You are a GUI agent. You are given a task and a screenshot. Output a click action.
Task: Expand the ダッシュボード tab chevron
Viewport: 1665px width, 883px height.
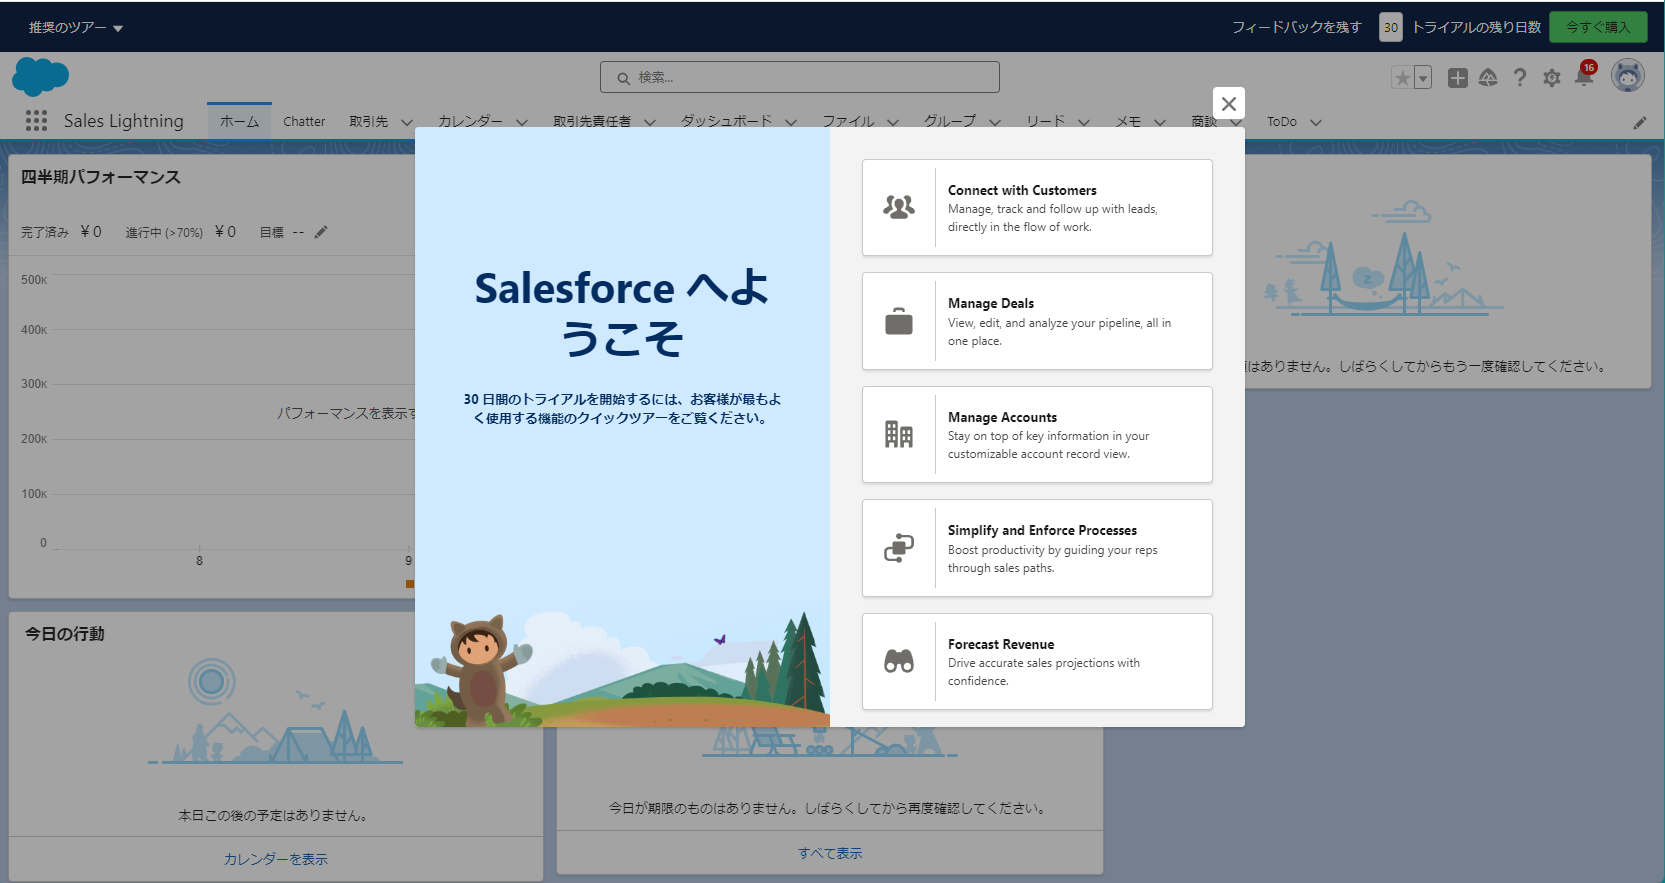[791, 122]
